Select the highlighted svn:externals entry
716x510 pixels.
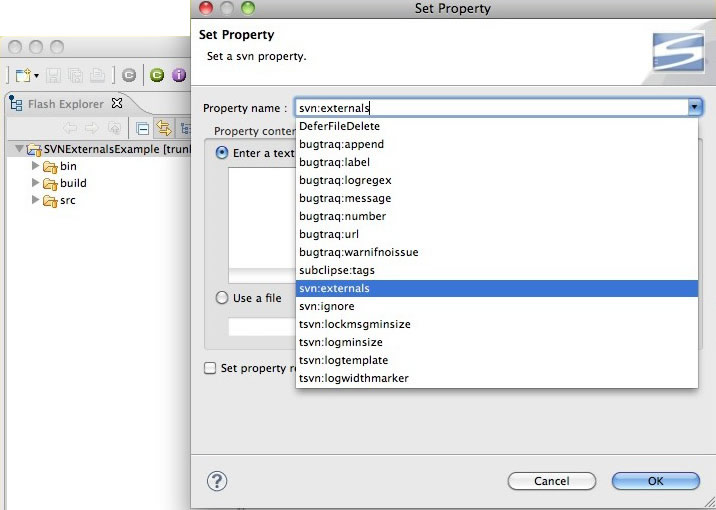coord(497,288)
